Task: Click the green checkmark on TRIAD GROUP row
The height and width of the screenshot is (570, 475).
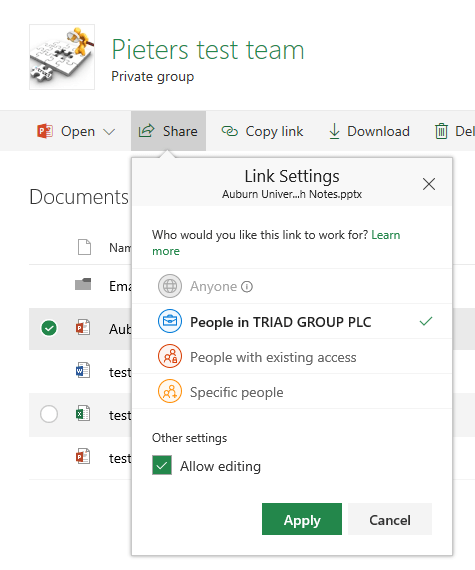Action: coord(426,321)
